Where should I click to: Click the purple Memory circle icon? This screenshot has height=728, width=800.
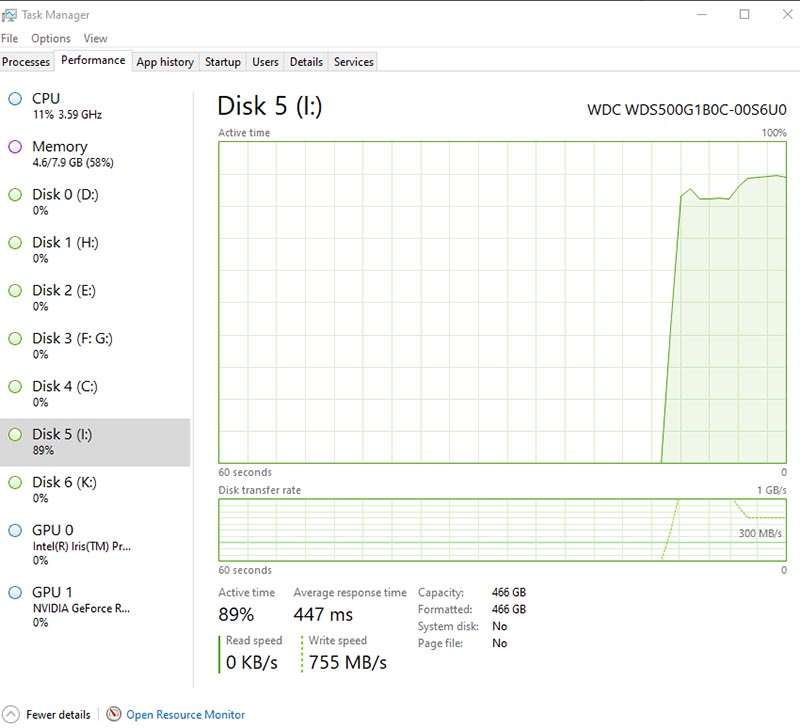tap(15, 146)
